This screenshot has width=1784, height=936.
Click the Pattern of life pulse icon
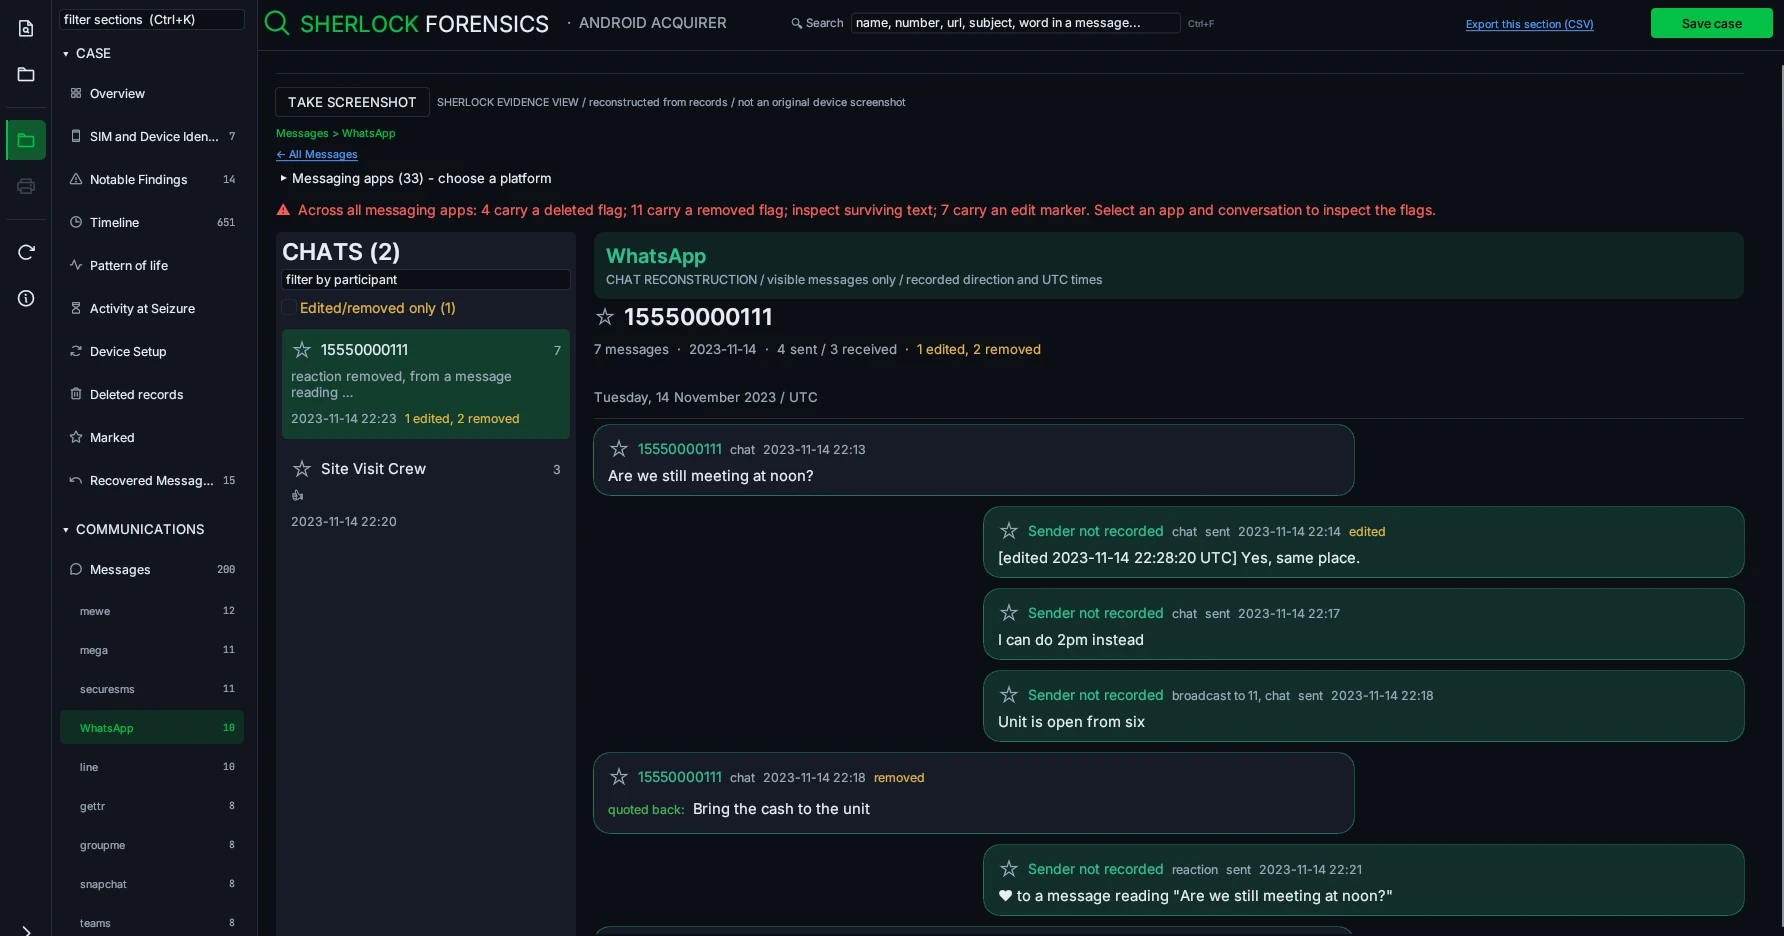[76, 265]
